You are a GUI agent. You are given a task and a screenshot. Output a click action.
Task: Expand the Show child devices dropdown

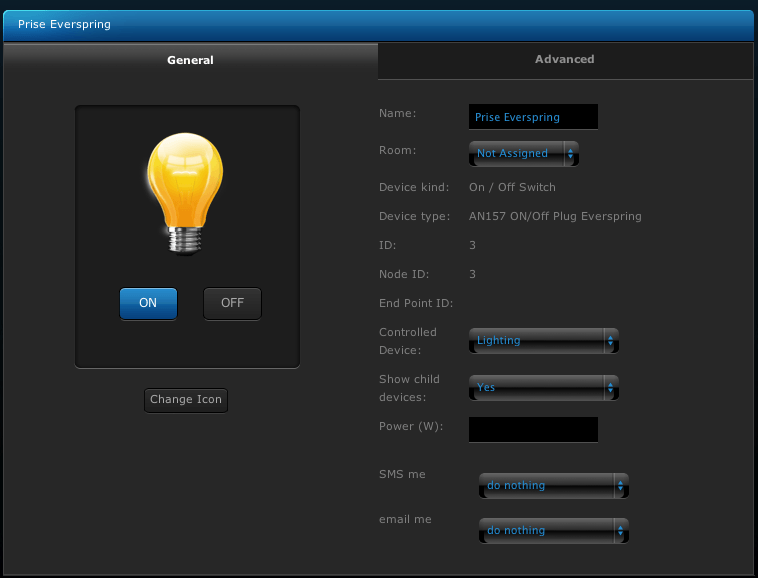[x=544, y=388]
